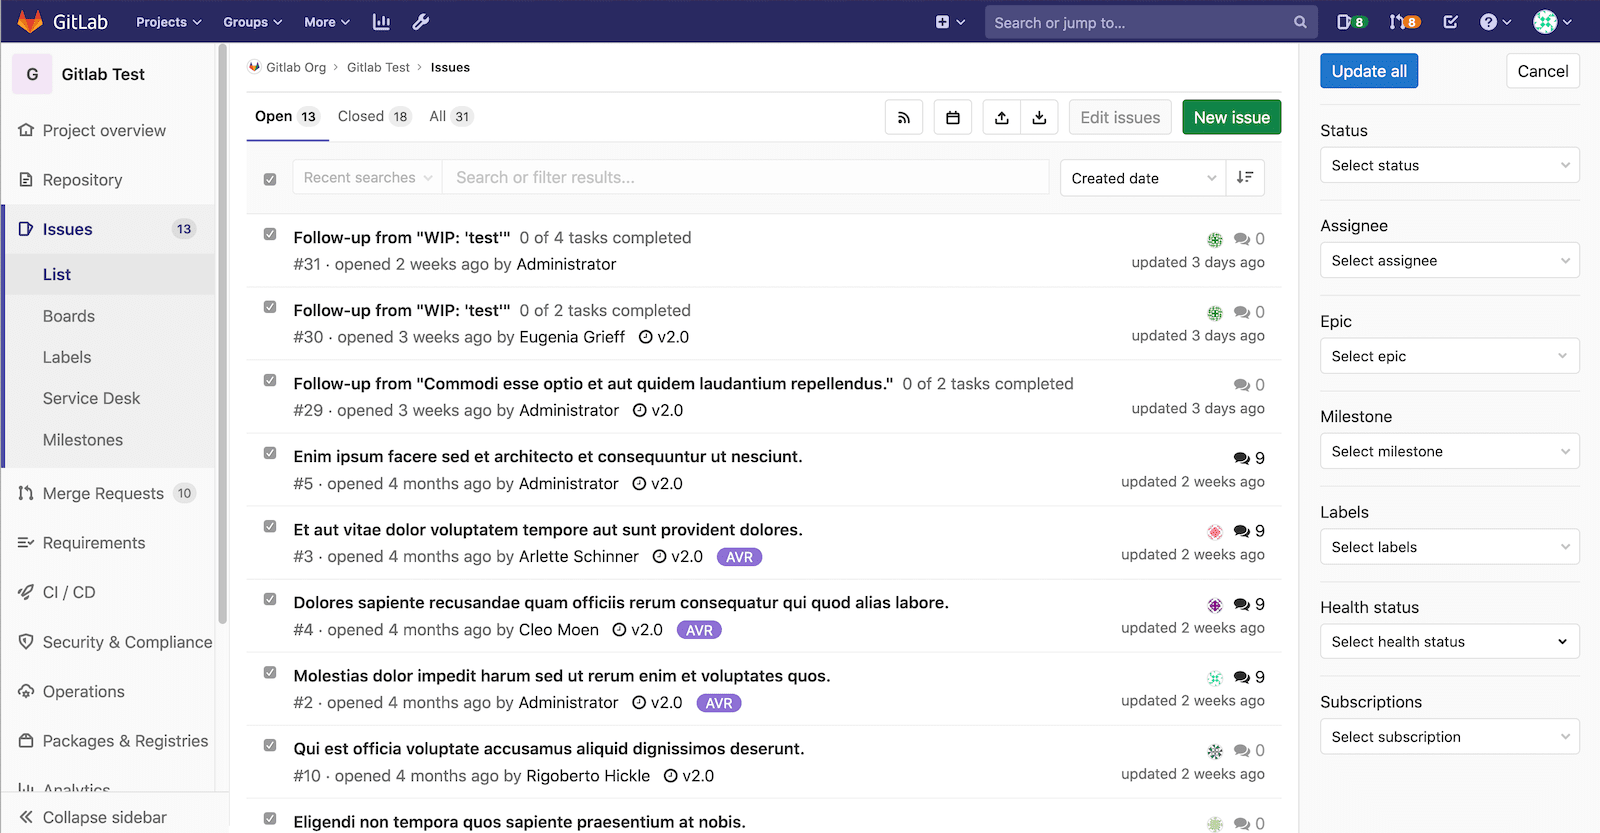Viewport: 1600px width, 833px height.
Task: Open the Created date sort dropdown
Action: [x=1142, y=178]
